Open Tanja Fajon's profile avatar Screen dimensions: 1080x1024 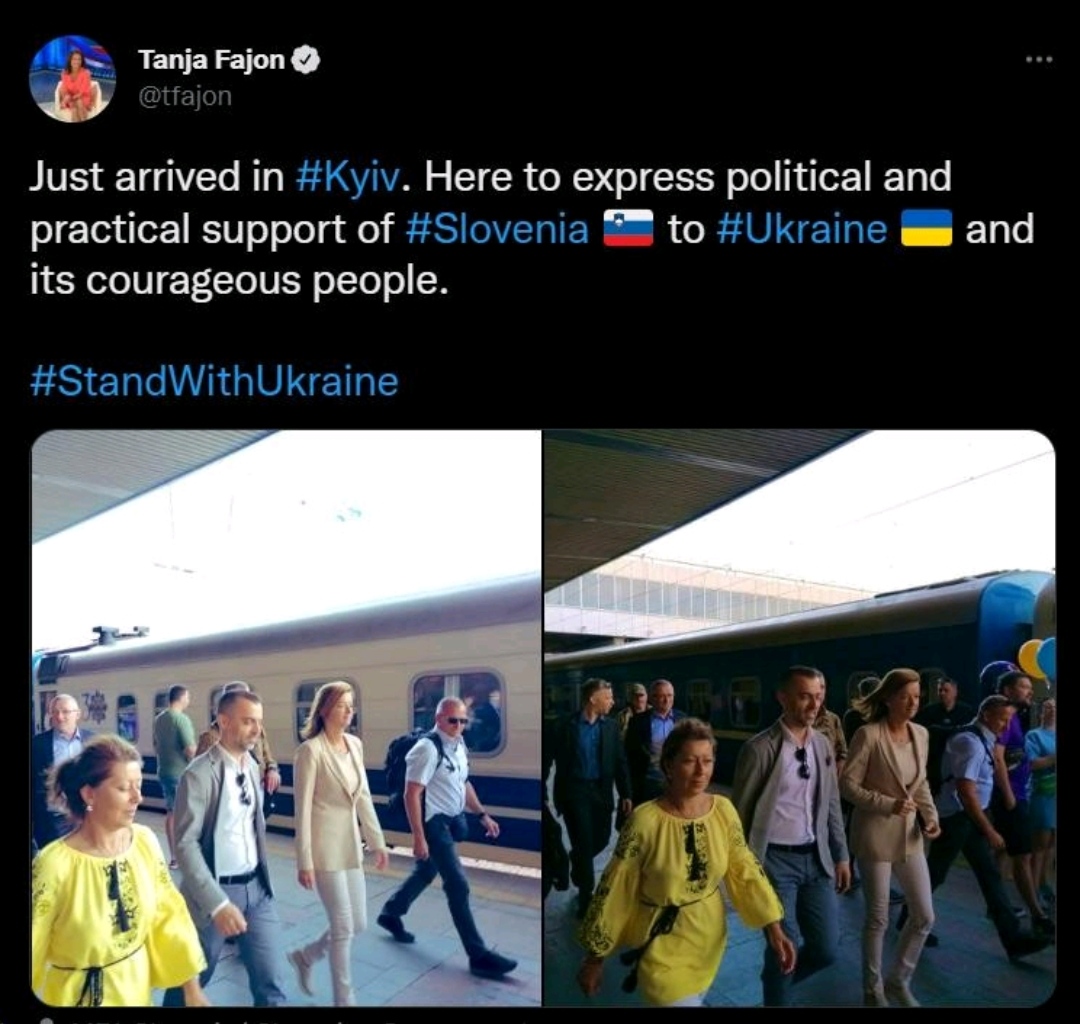[72, 79]
